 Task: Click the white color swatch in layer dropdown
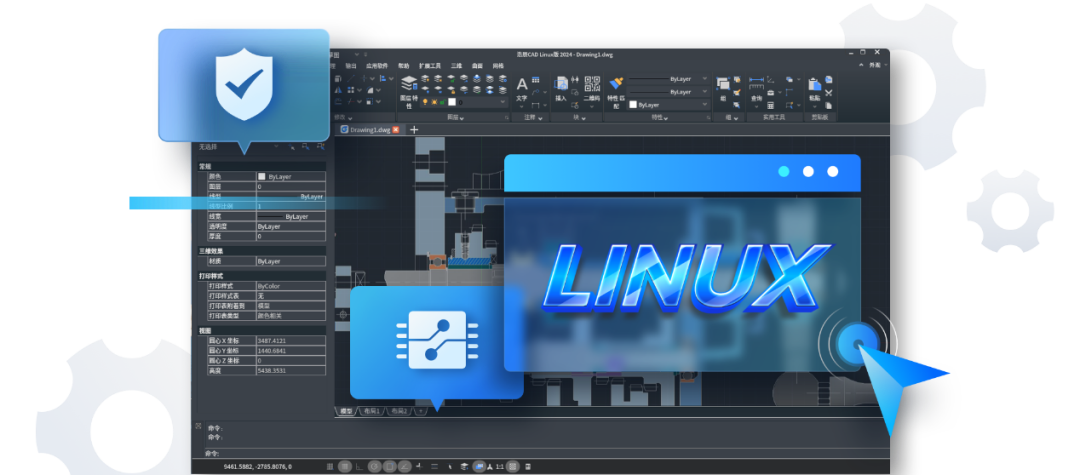(452, 102)
